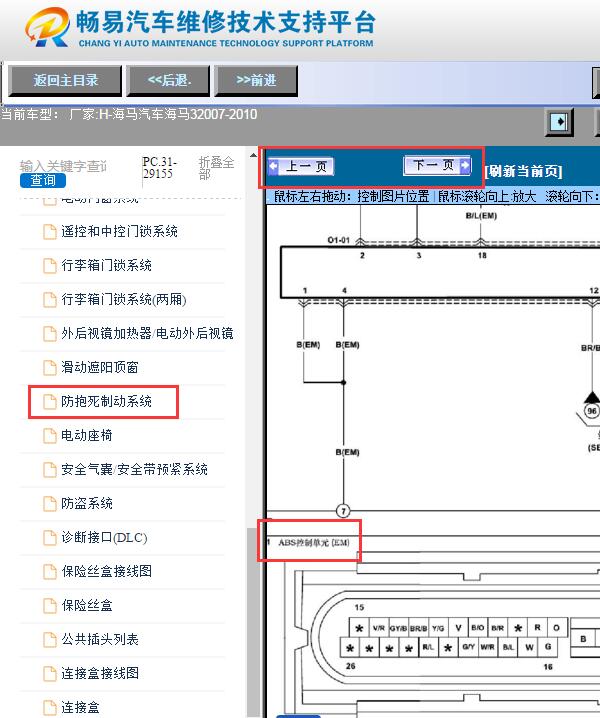Click the 01-01 connector label in diagram

(x=338, y=240)
